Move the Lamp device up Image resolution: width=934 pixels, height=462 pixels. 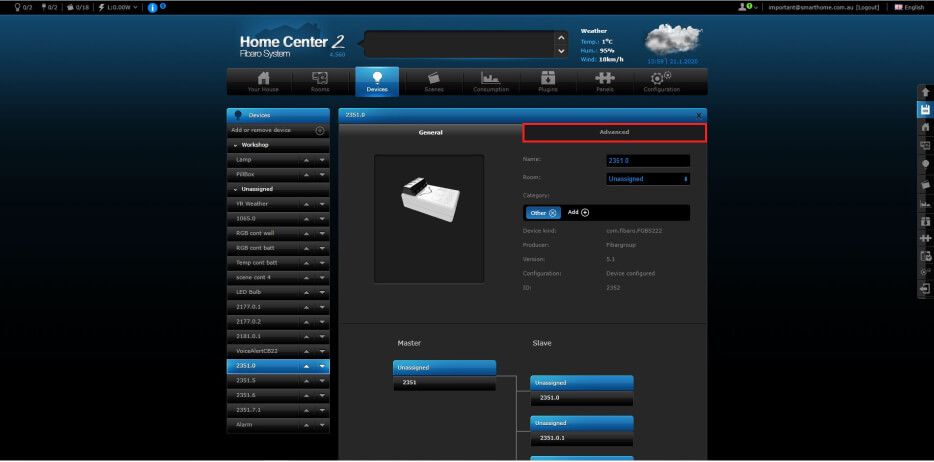click(307, 160)
